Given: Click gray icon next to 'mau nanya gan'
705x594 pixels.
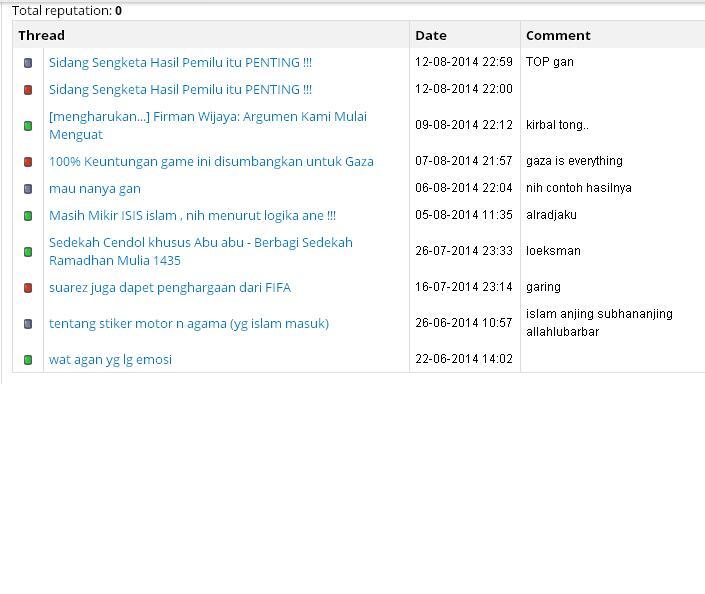Looking at the screenshot, I should (x=28, y=188).
